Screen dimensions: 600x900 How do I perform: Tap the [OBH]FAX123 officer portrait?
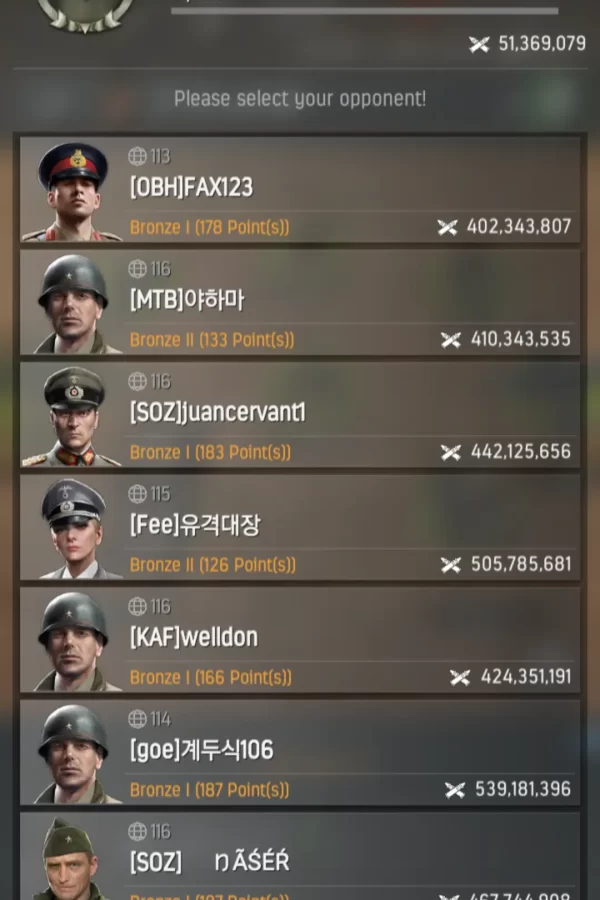72,192
